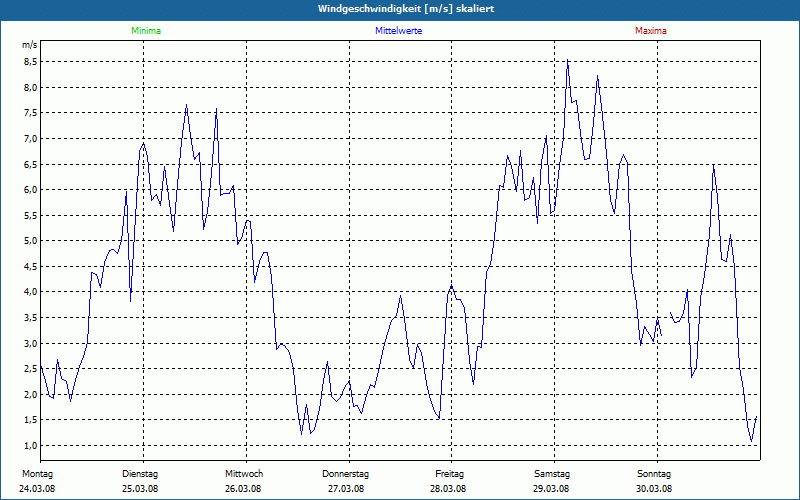This screenshot has width=800, height=500.
Task: Click the lowest point of the blue curve on Sonntag
Action: click(x=751, y=441)
